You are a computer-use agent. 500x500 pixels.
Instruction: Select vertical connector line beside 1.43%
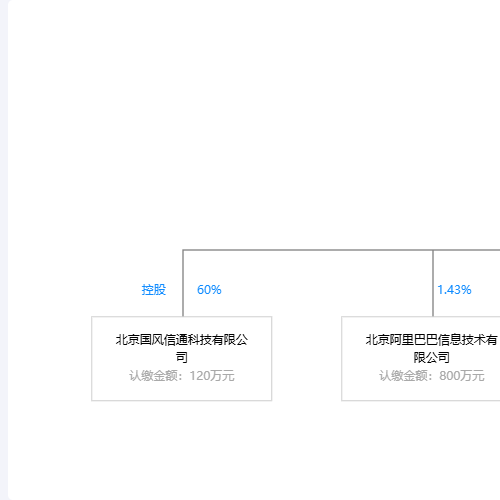point(433,283)
